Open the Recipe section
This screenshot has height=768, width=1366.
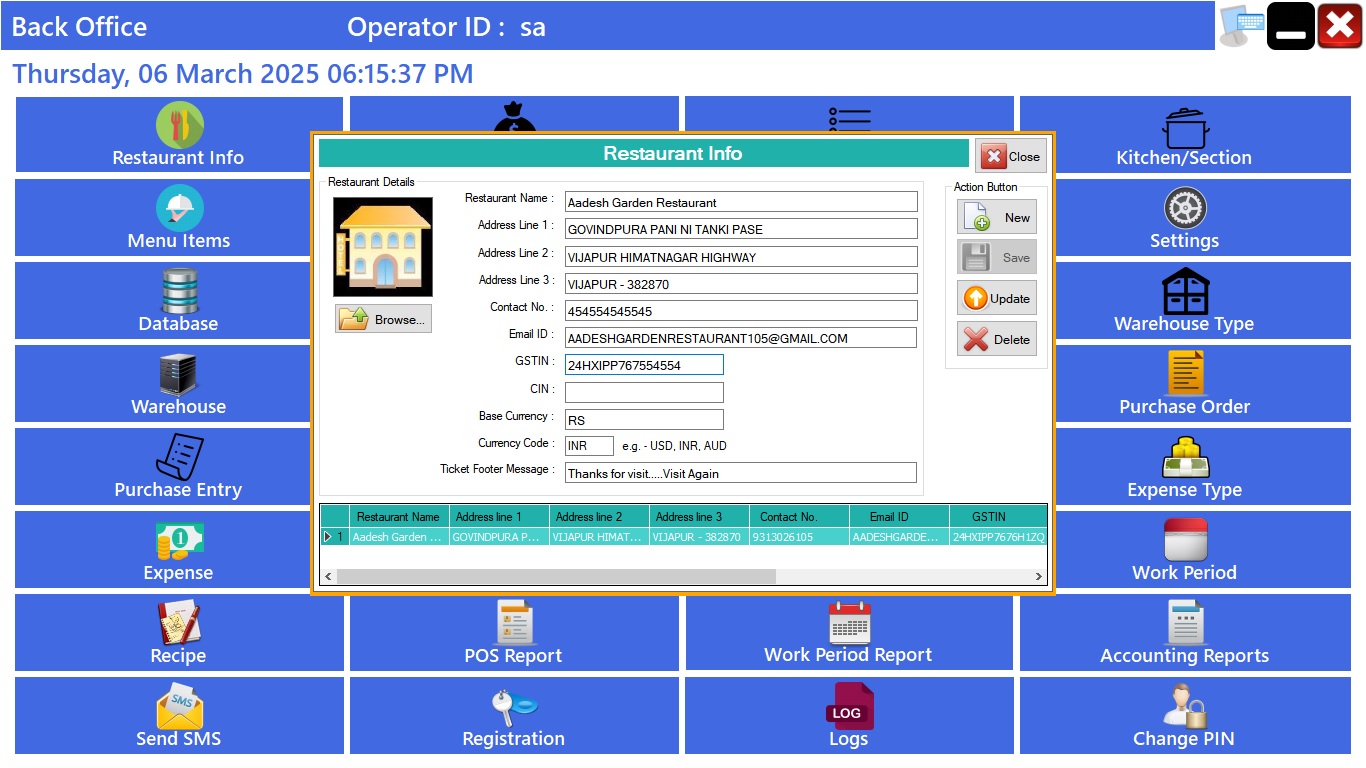[178, 633]
